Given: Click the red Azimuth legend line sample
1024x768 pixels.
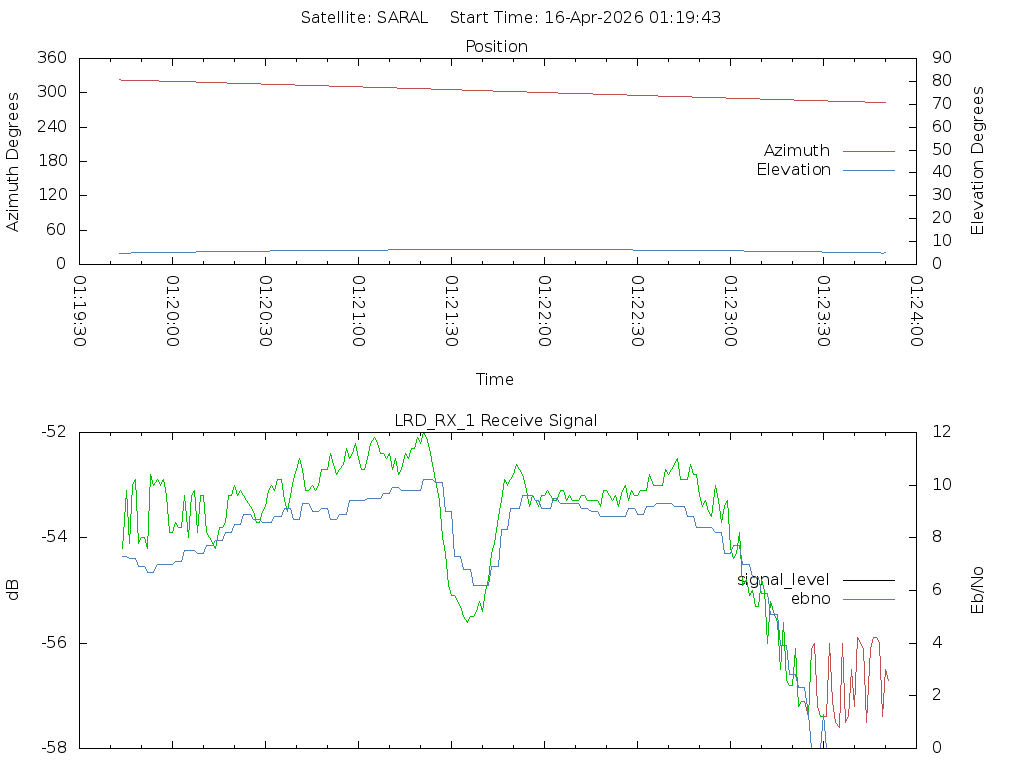Looking at the screenshot, I should [868, 151].
